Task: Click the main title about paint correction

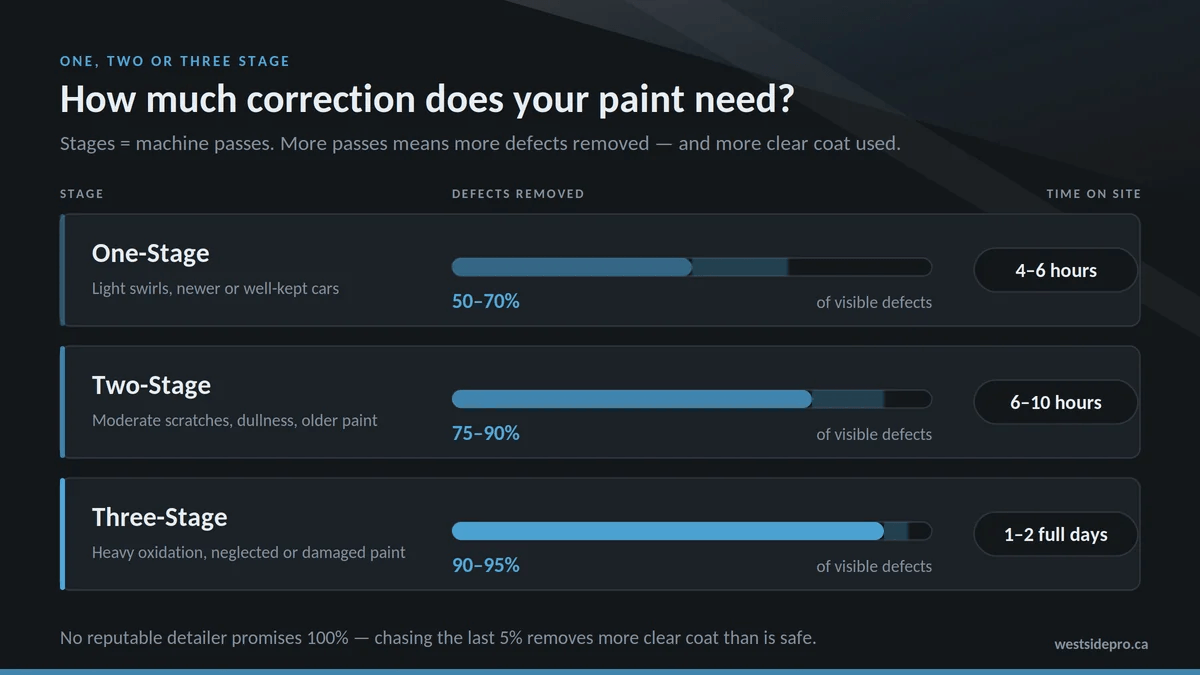Action: tap(426, 100)
